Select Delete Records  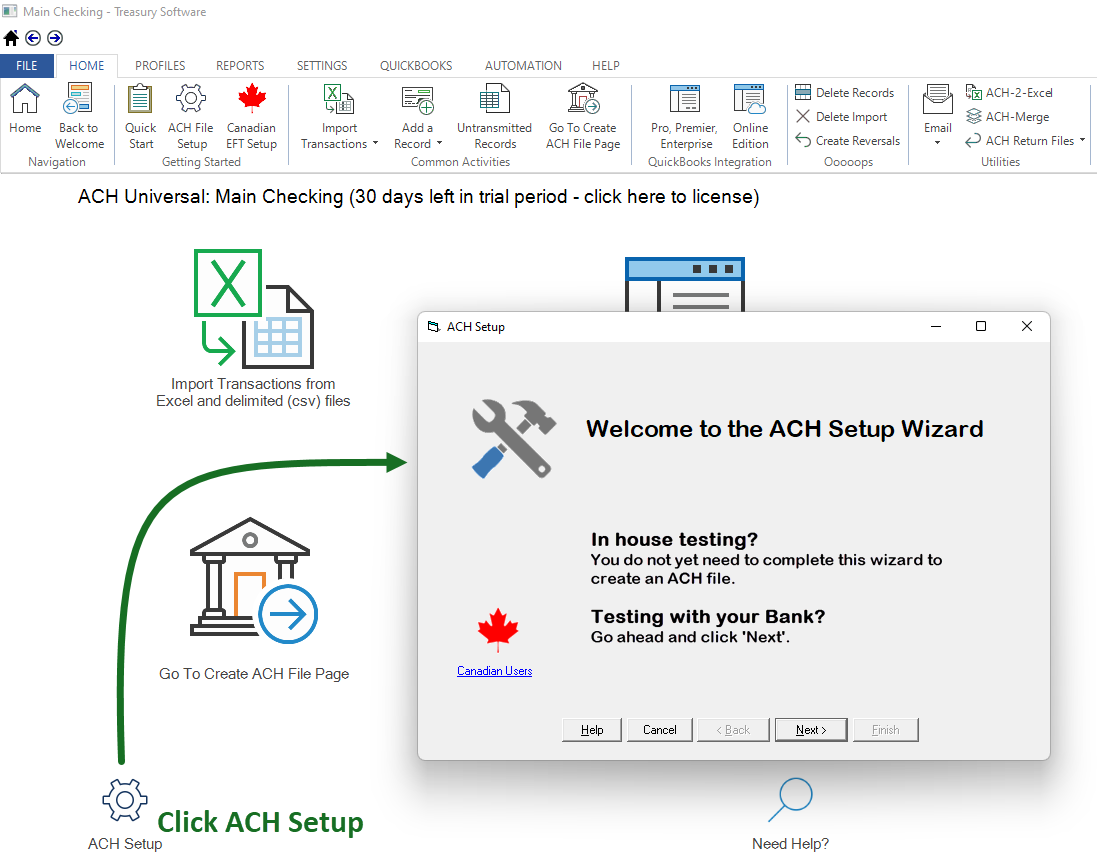(x=845, y=92)
